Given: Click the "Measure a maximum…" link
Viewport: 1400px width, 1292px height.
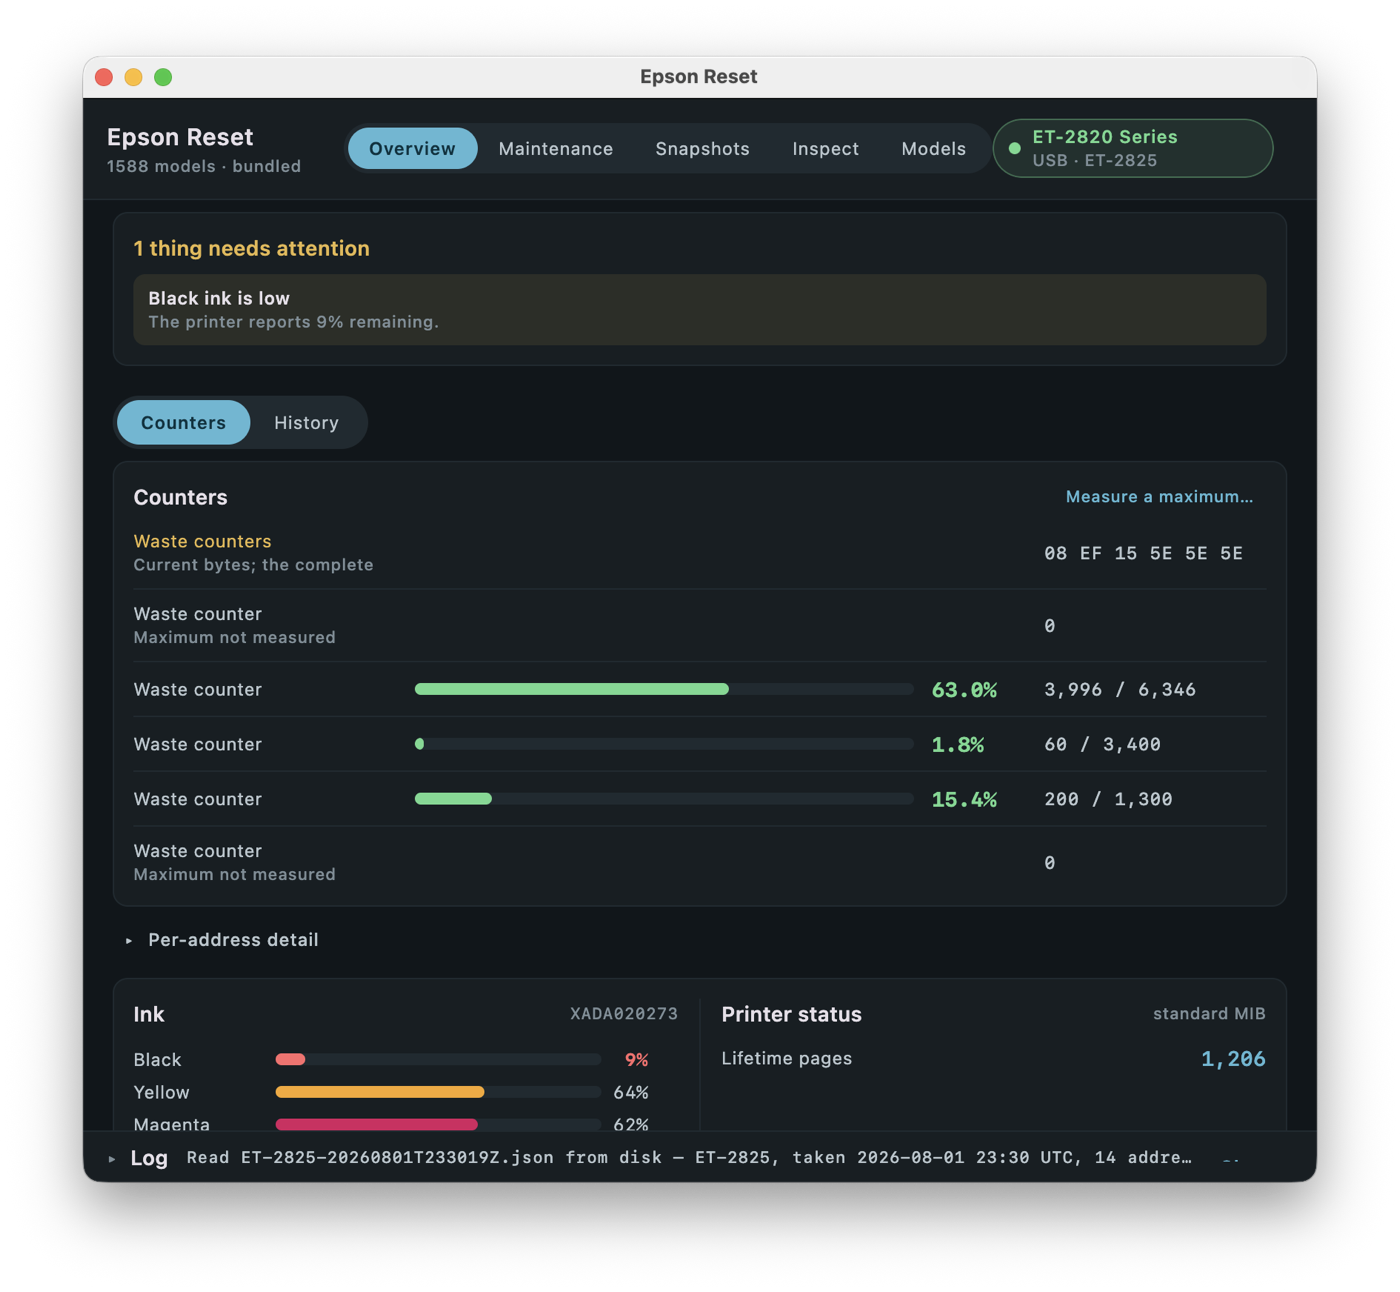Looking at the screenshot, I should click(x=1159, y=497).
